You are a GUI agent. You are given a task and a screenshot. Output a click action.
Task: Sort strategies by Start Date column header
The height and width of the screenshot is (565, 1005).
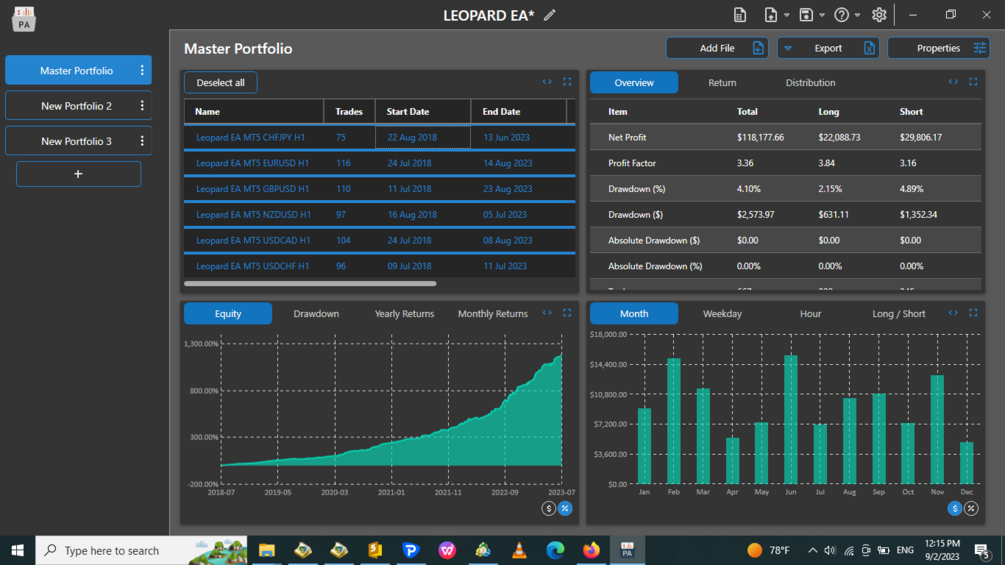coord(422,111)
